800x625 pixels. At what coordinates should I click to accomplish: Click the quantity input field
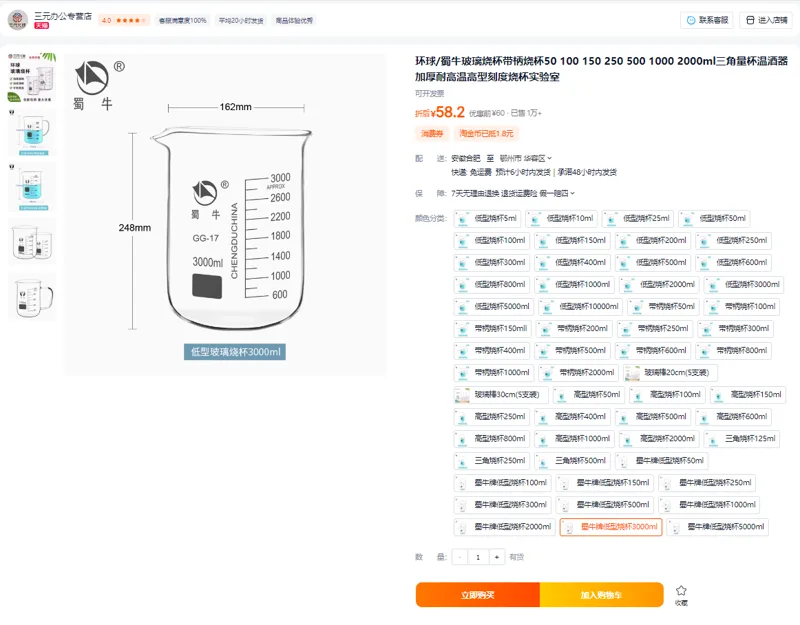click(x=478, y=557)
